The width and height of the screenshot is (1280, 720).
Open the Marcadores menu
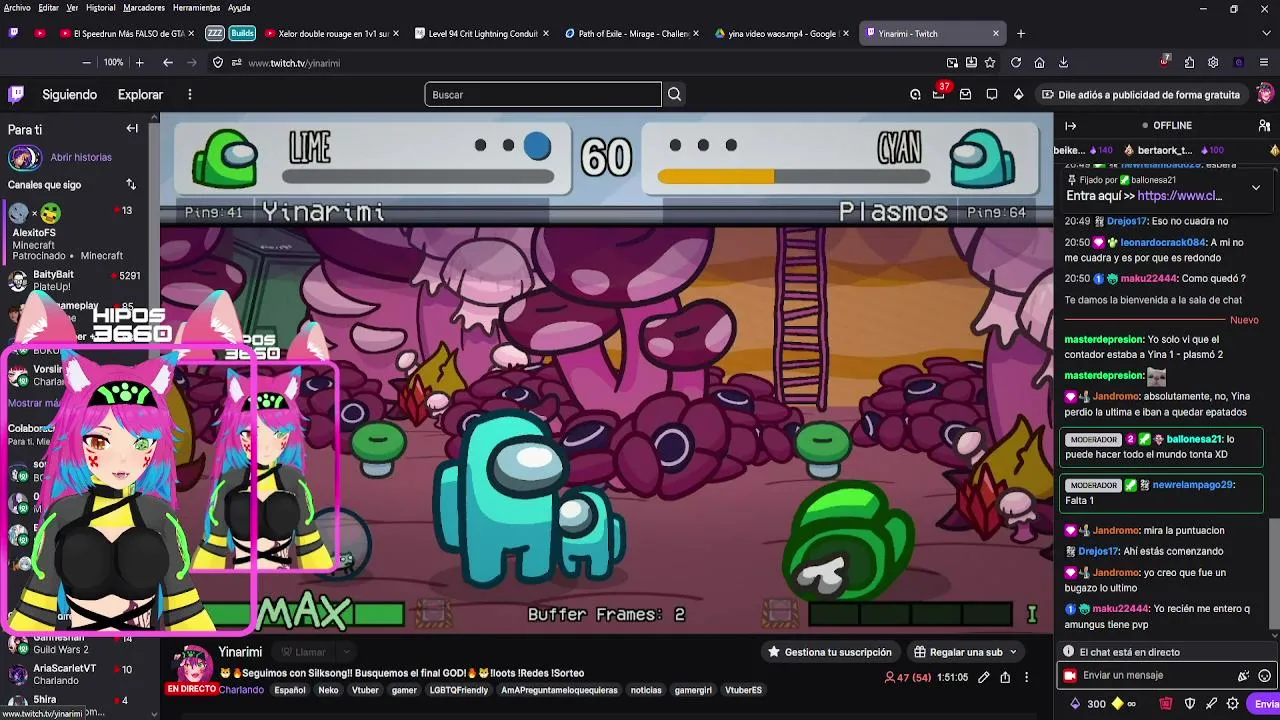144,8
